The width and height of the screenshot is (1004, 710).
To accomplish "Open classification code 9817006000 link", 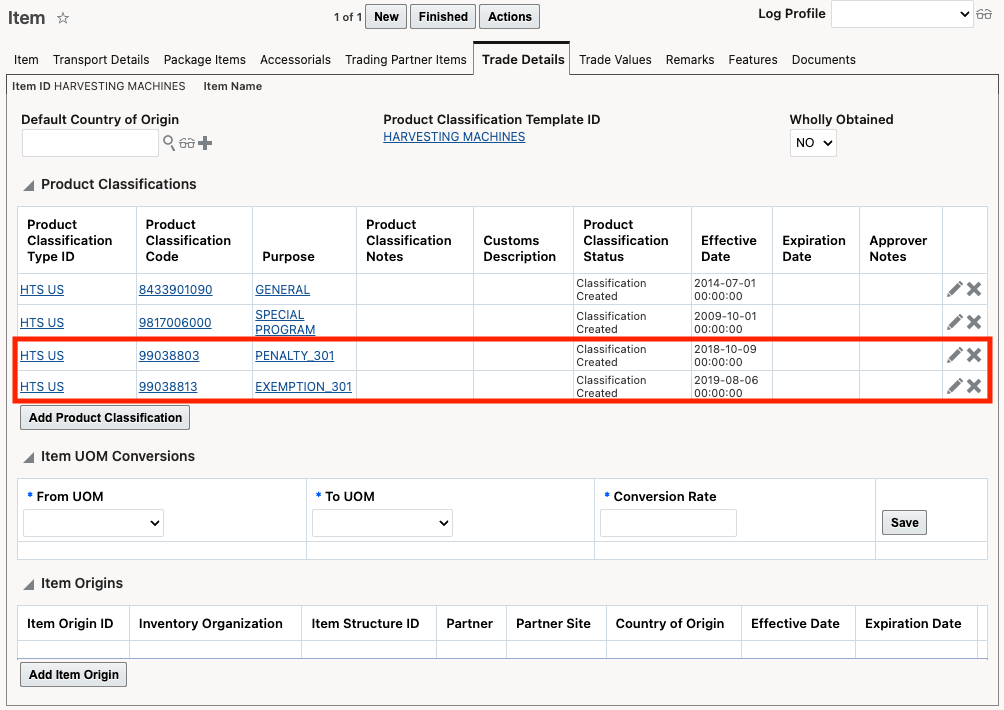I will click(175, 323).
